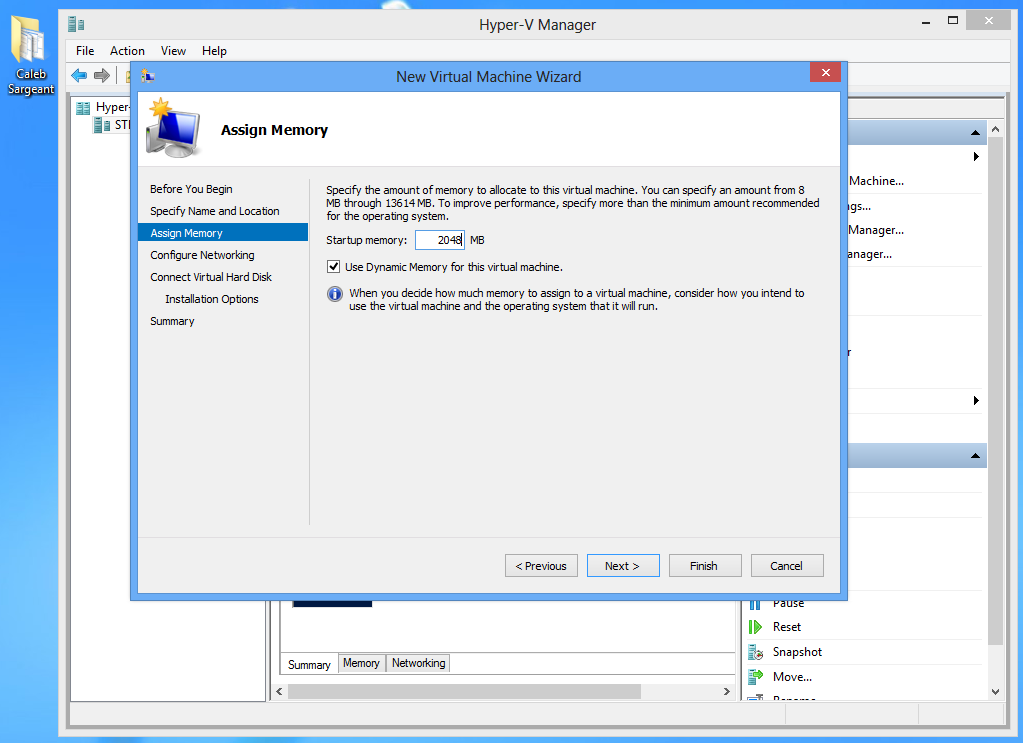Select Assign Memory step in sidebar
The height and width of the screenshot is (743, 1023).
pos(223,233)
